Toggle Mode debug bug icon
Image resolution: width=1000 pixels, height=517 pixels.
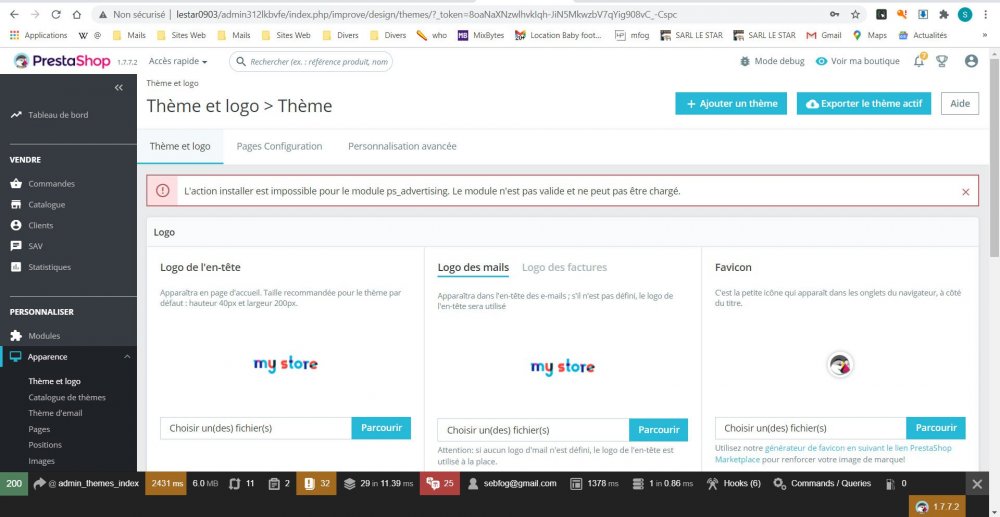(744, 61)
